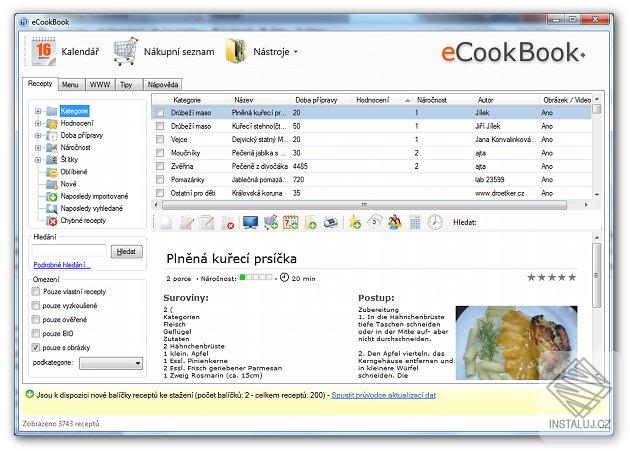
Task: Switch to the Recepty tab
Action: tap(40, 83)
